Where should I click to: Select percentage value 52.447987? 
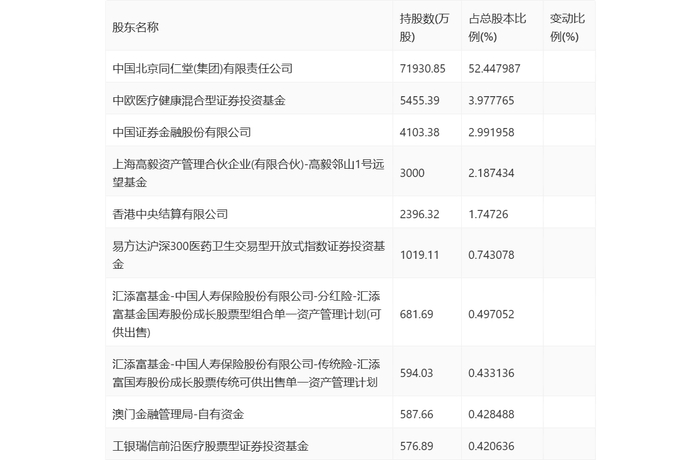(494, 68)
